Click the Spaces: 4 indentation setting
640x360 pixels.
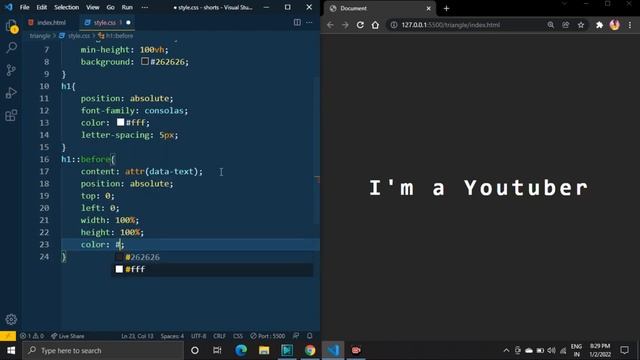click(172, 336)
